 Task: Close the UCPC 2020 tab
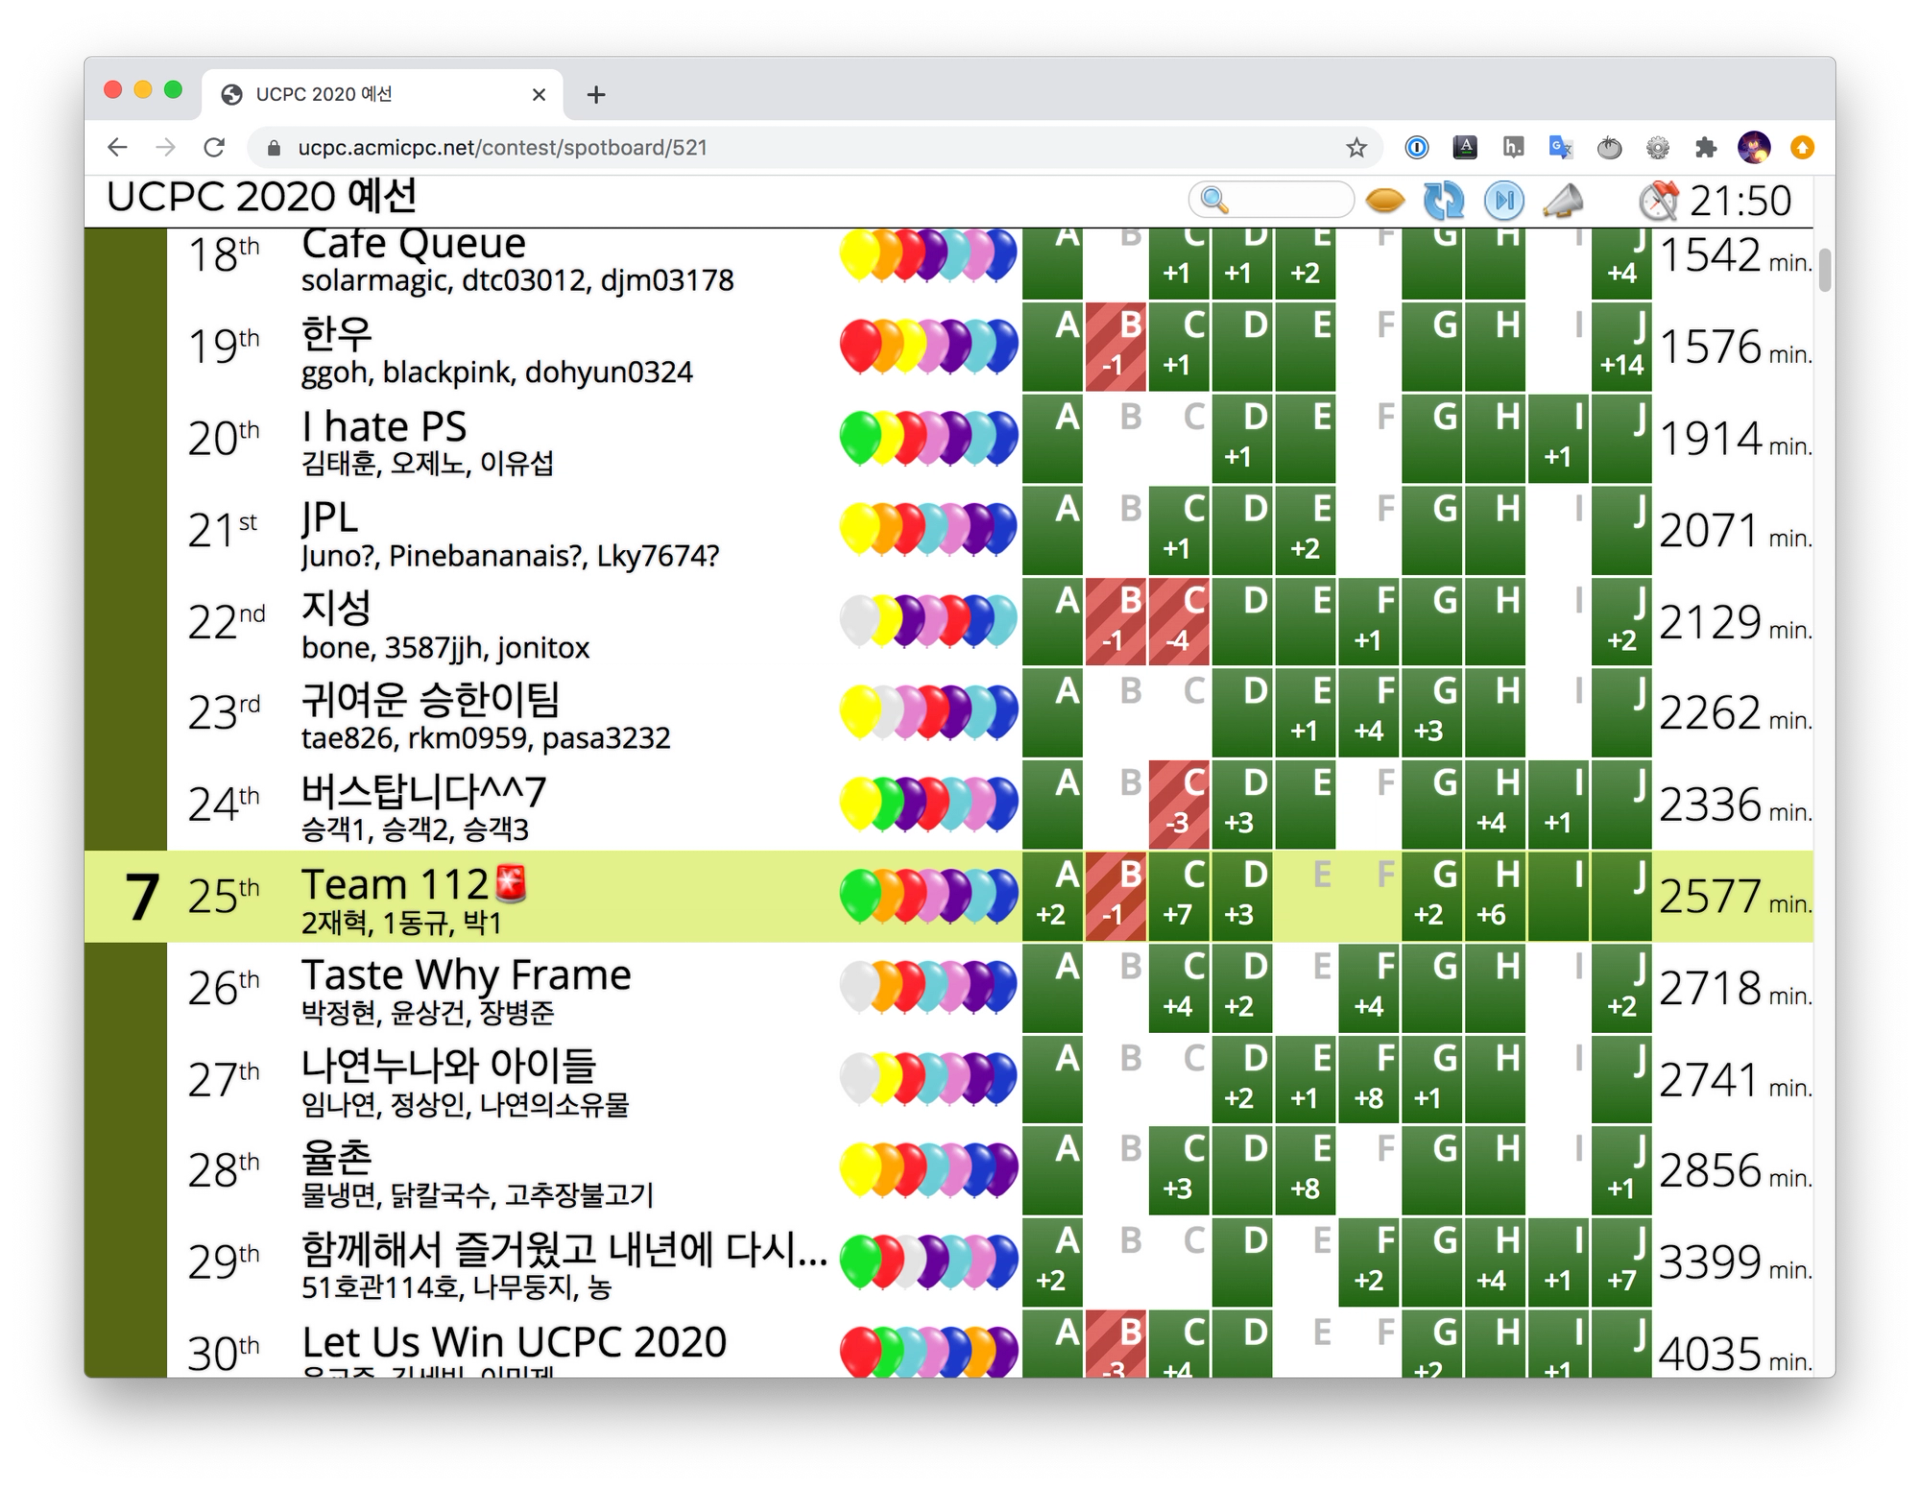539,95
